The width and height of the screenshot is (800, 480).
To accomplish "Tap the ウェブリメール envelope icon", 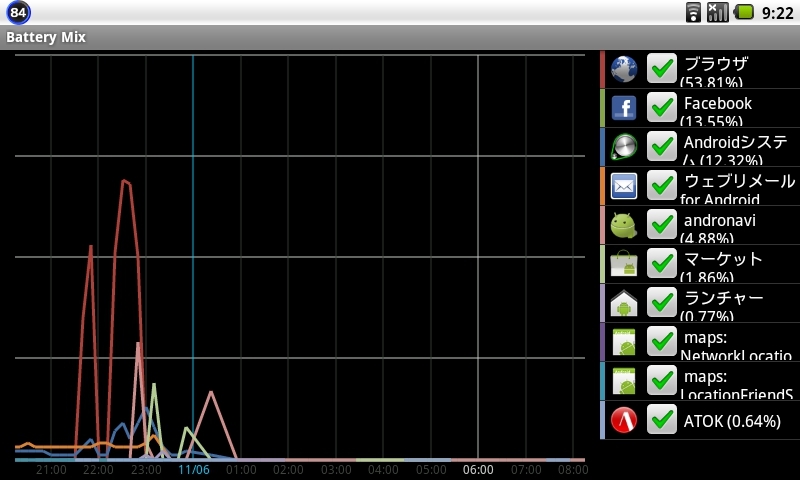I will [623, 186].
